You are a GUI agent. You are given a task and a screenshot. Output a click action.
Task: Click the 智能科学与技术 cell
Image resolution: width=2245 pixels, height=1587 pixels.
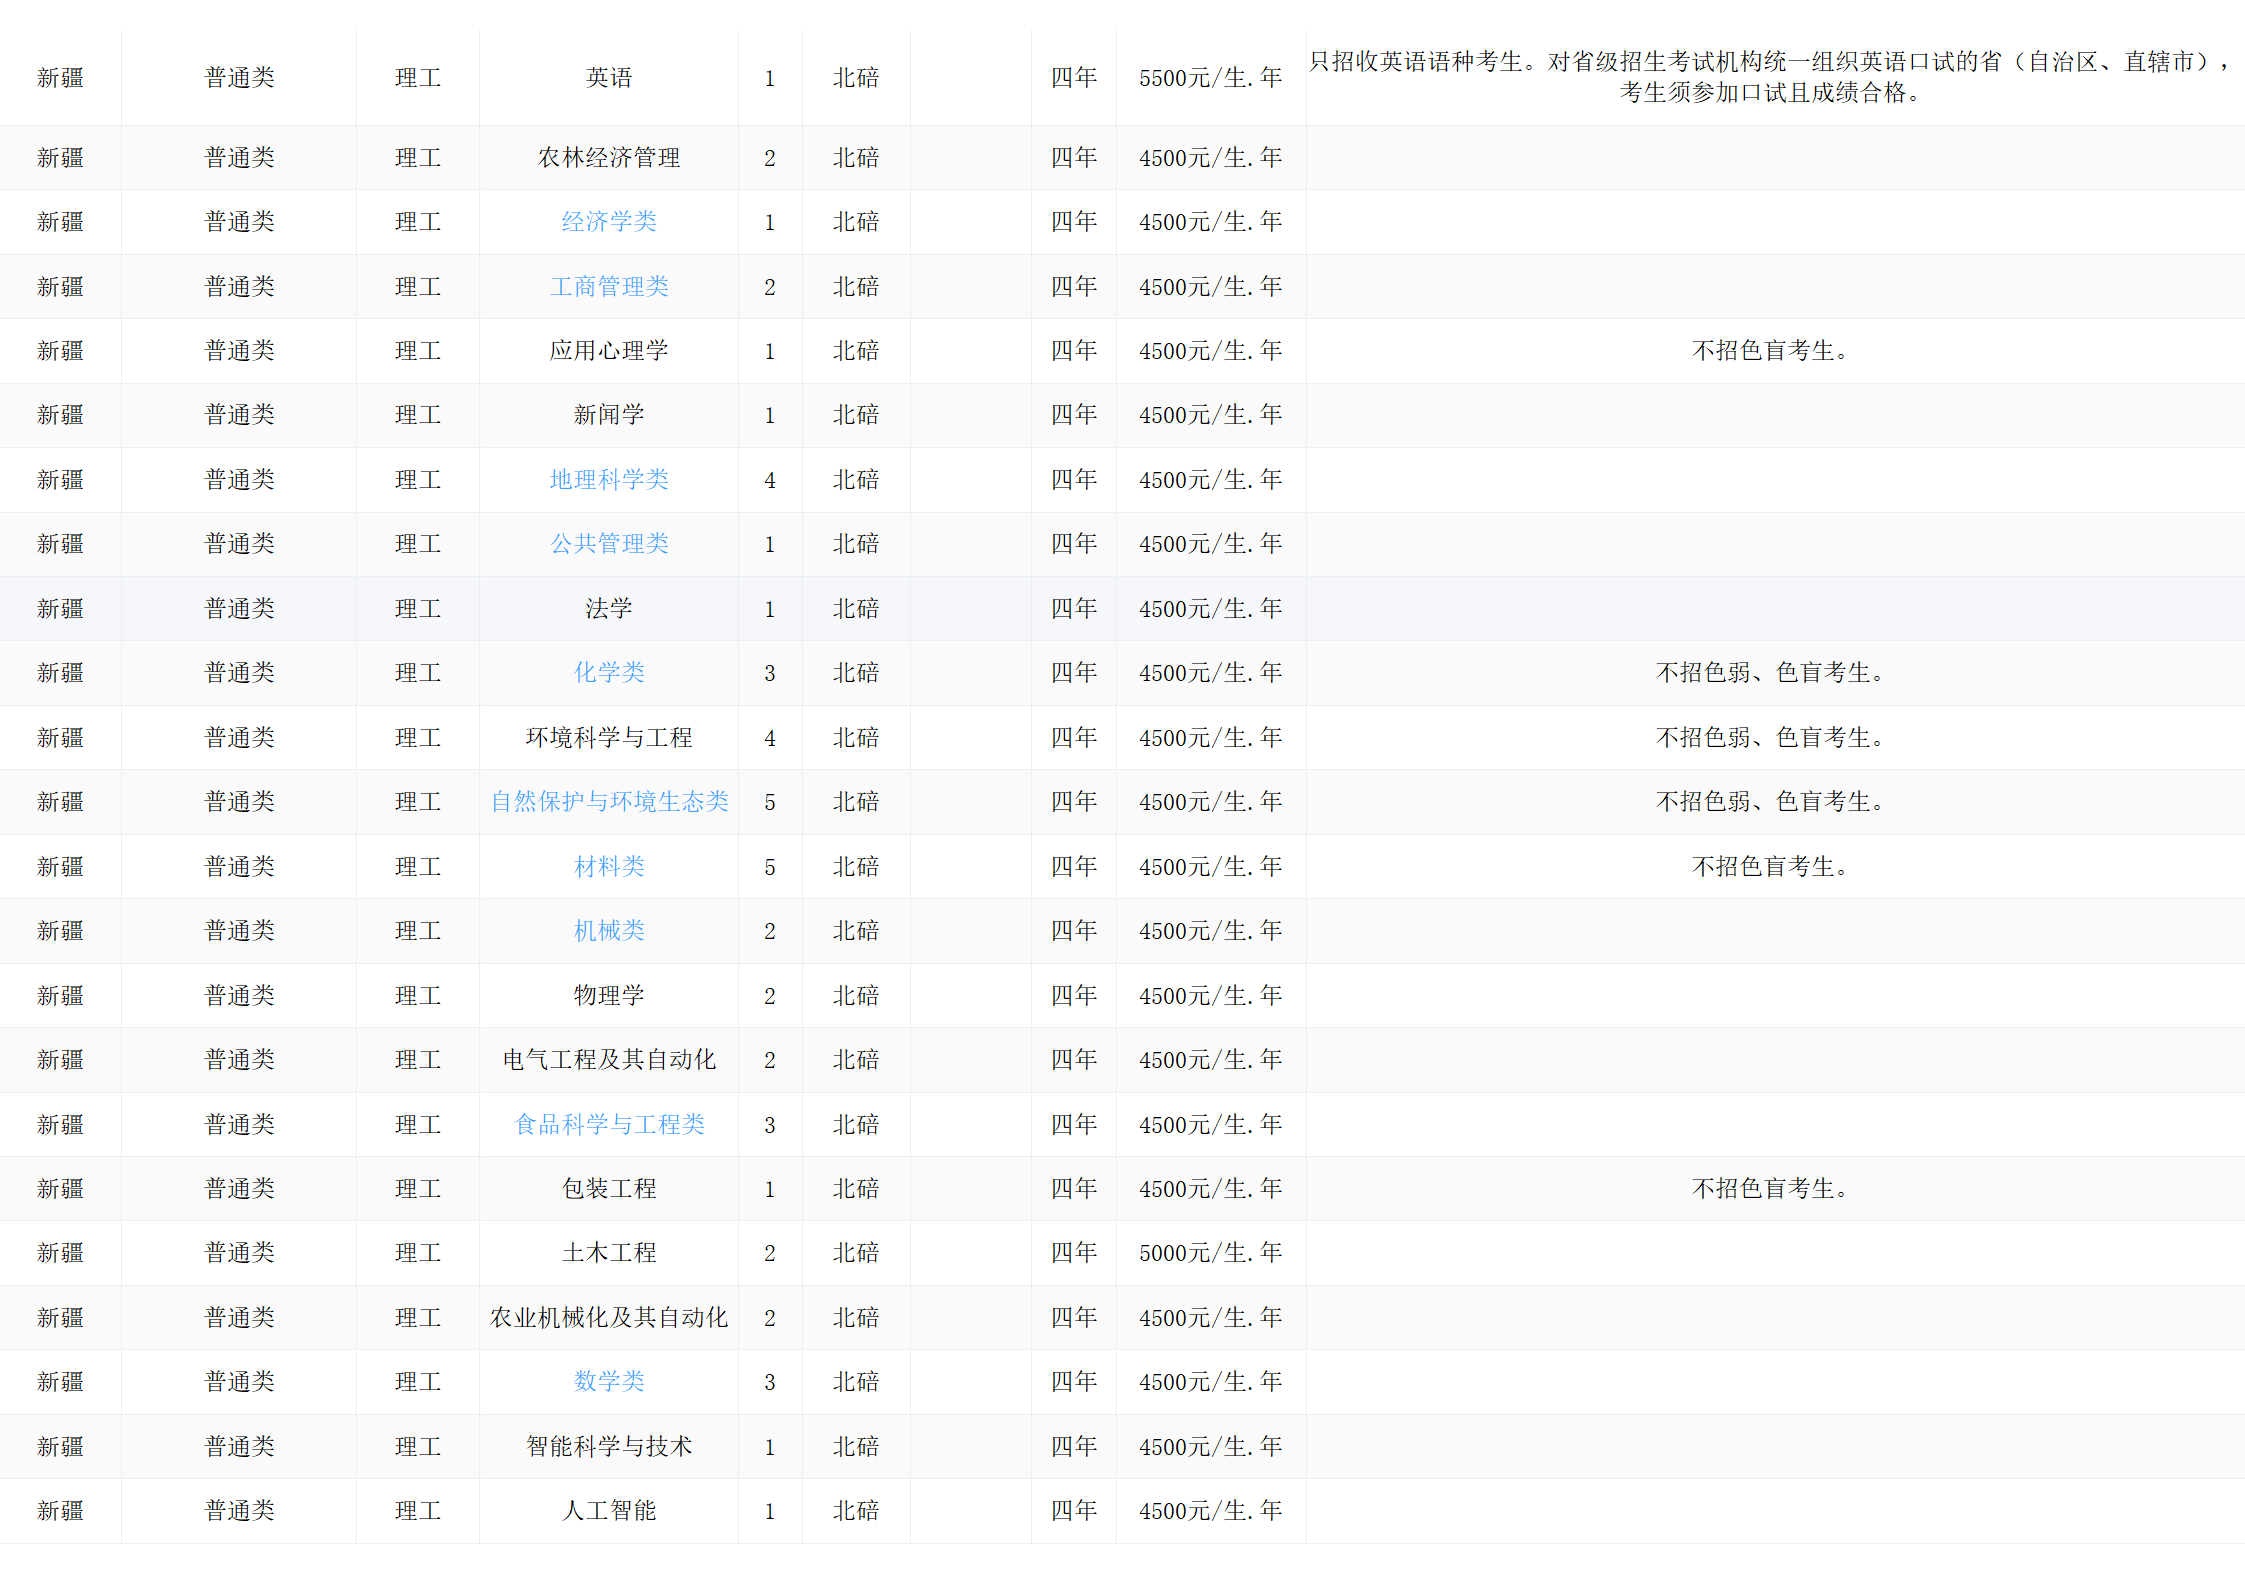click(x=608, y=1447)
